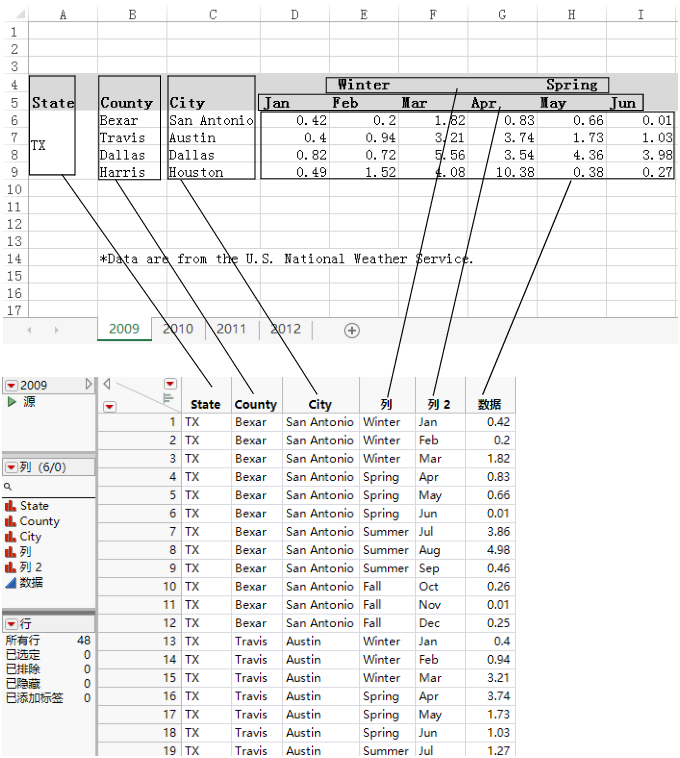
Task: Click the 列 2 column header in data table
Action: coord(439,405)
